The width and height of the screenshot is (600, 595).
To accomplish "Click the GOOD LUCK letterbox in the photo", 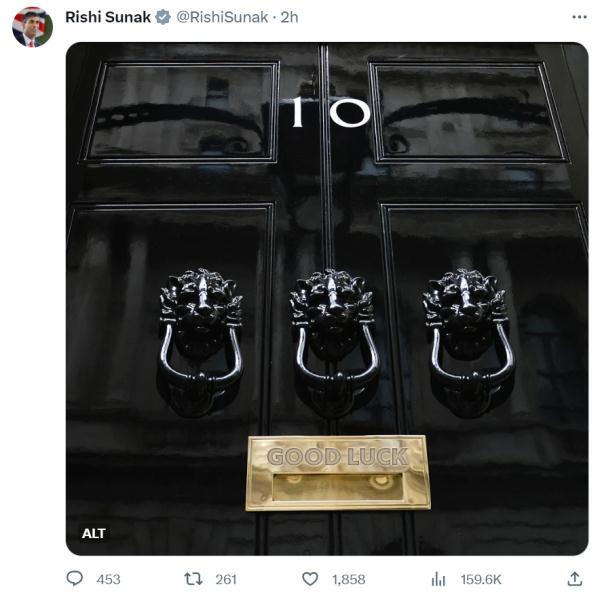I will coord(337,473).
